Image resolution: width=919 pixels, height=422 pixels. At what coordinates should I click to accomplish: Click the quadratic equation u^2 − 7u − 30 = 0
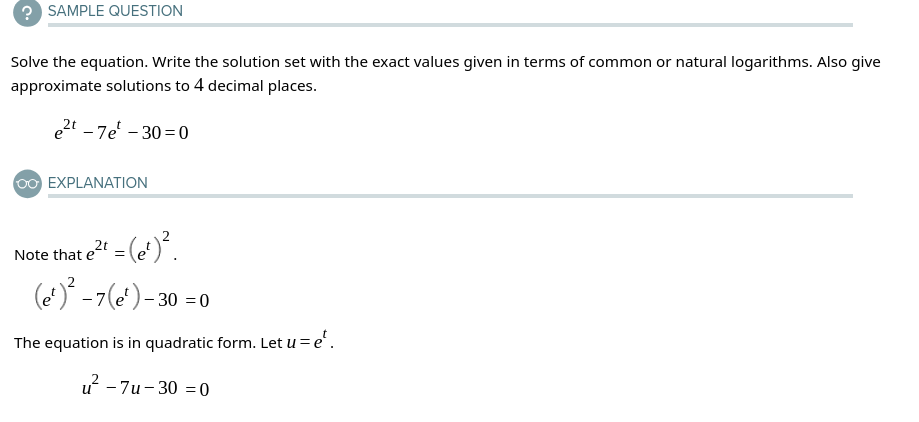(145, 387)
